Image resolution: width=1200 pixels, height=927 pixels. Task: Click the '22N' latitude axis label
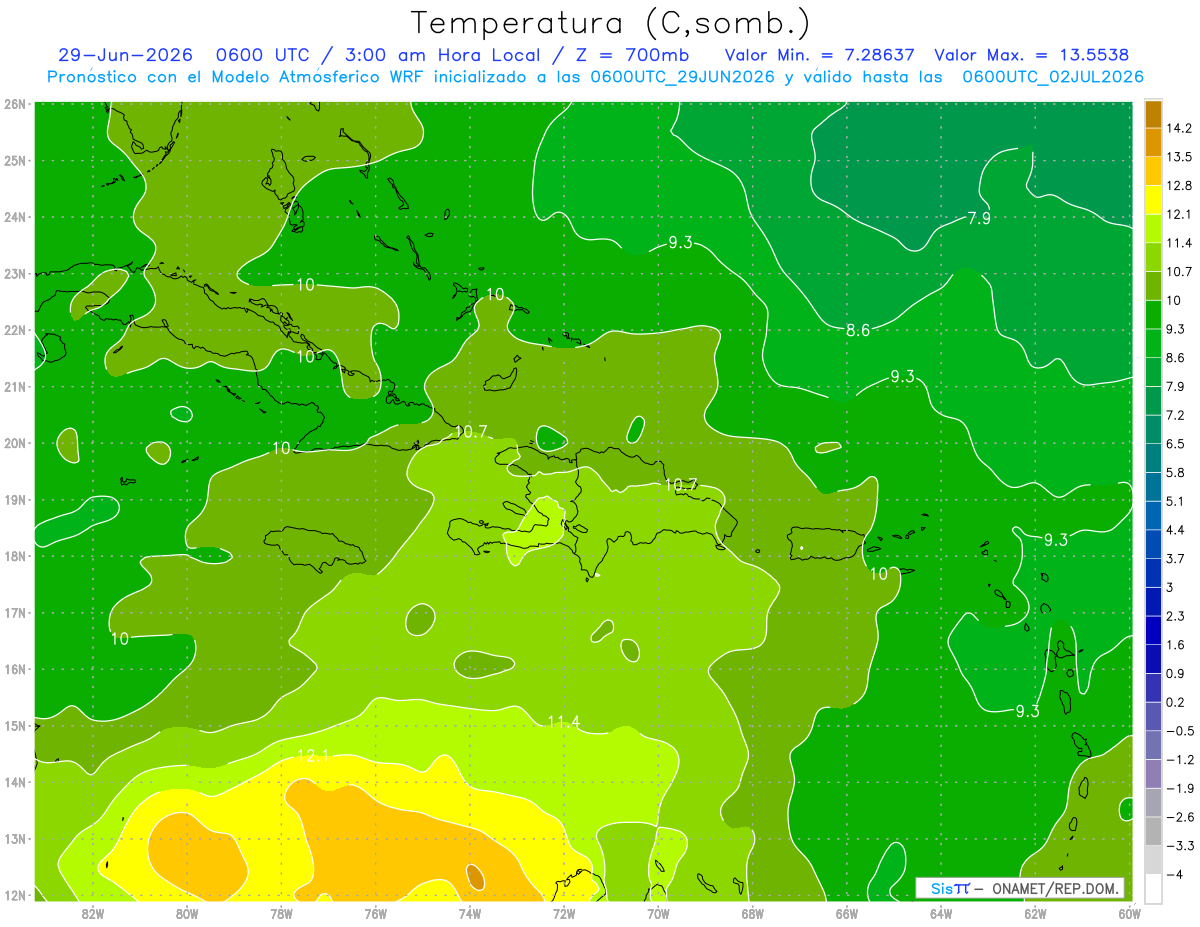pyautogui.click(x=15, y=330)
